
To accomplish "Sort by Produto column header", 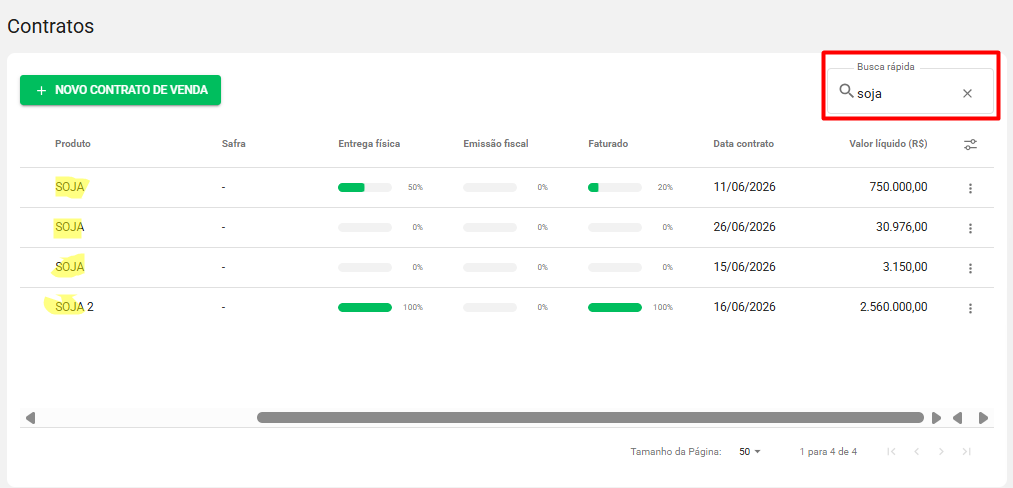I will point(73,143).
